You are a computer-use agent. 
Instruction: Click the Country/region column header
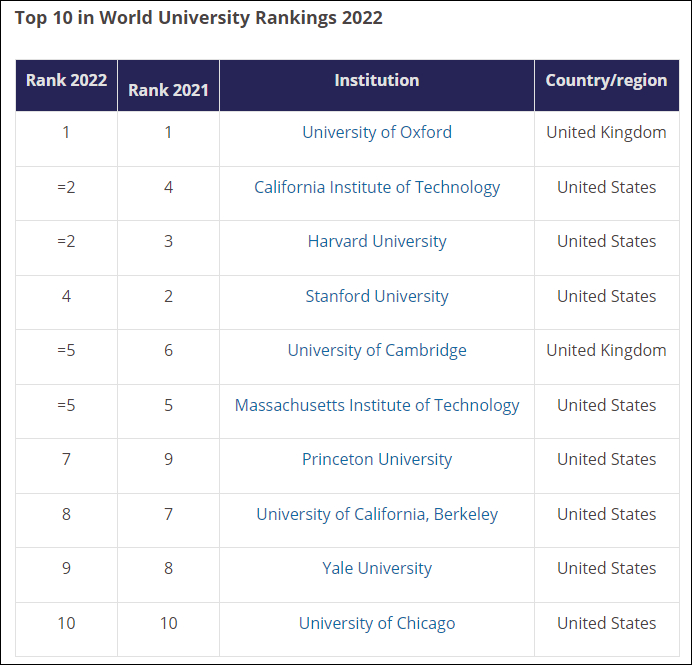click(606, 81)
